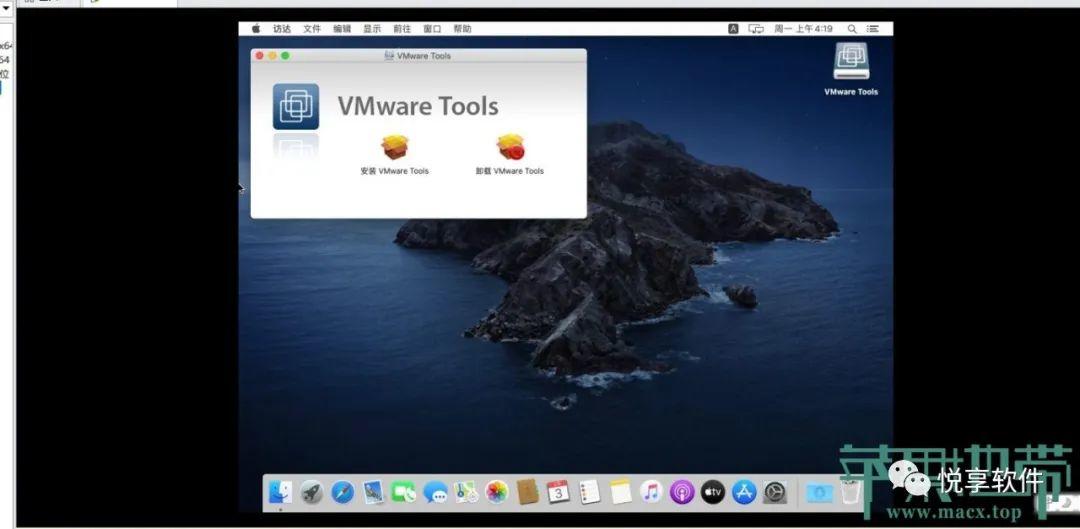Image resolution: width=1080 pixels, height=529 pixels.
Task: Open the 前往 menu
Action: click(x=402, y=29)
